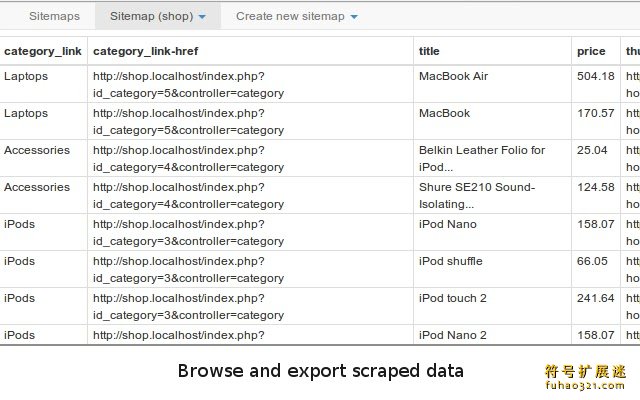Image resolution: width=640 pixels, height=400 pixels.
Task: Open the Sitemap (shop) dropdown menu
Action: (x=158, y=16)
